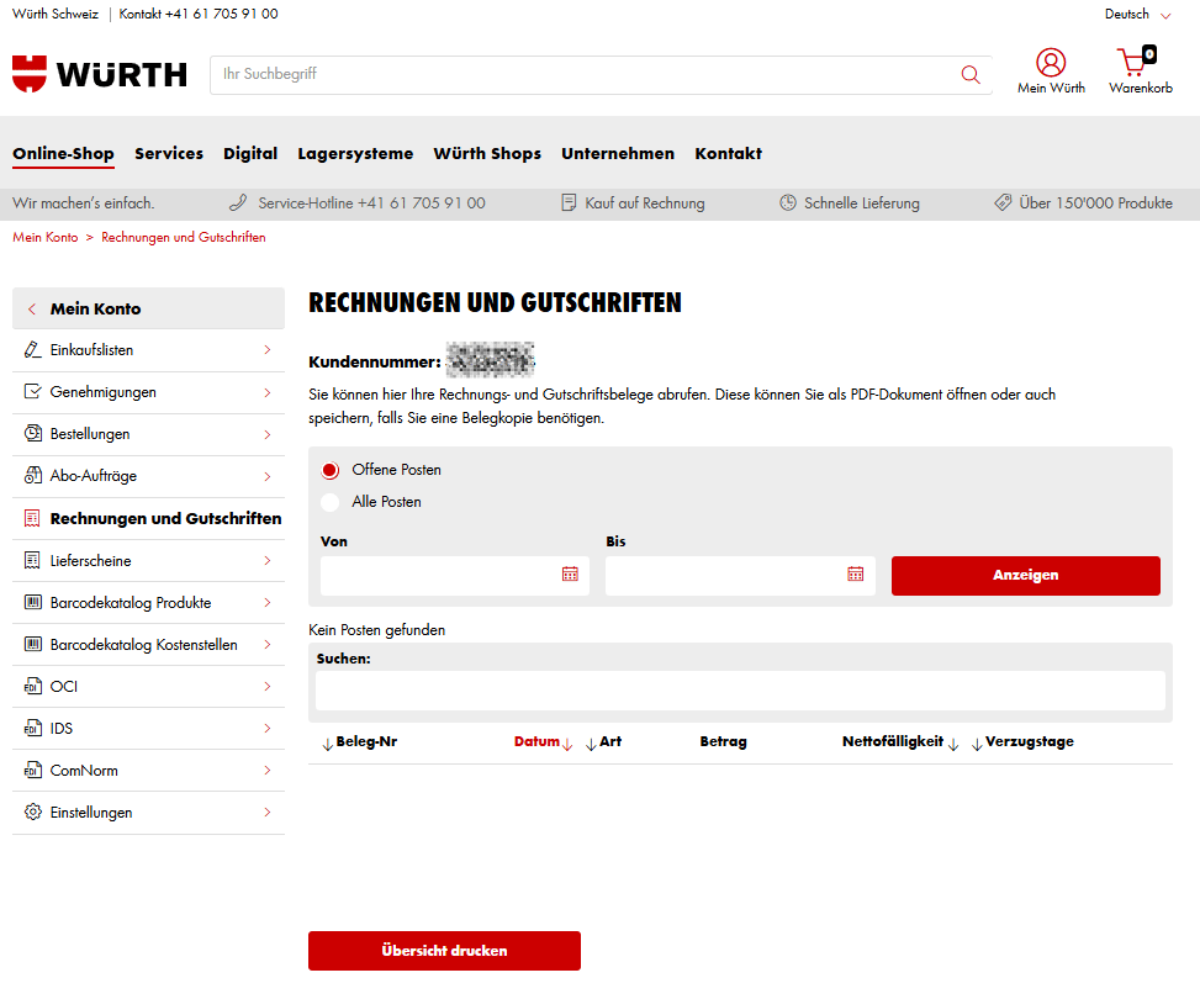The height and width of the screenshot is (983, 1200).
Task: Click the Rechnungen und Gutschriften sidebar icon
Action: (32, 519)
